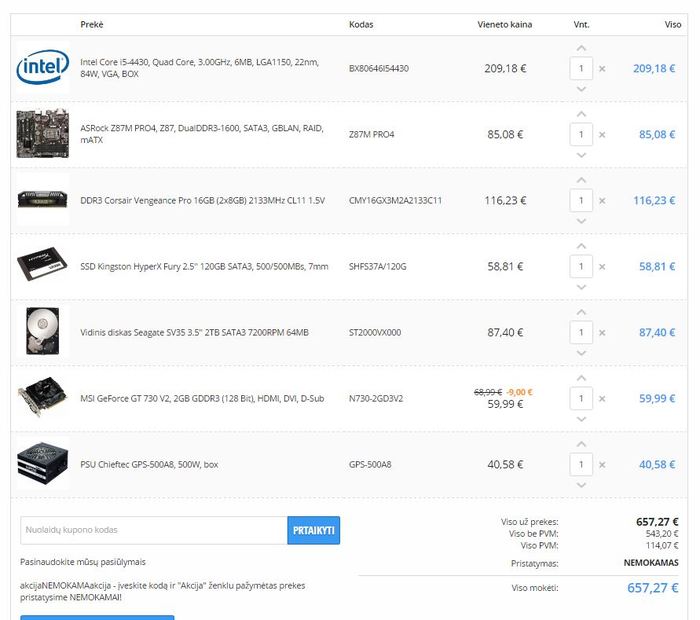The image size is (700, 620).
Task: Remove the MSI GeForce GT 730 with the X icon
Action: tap(602, 399)
